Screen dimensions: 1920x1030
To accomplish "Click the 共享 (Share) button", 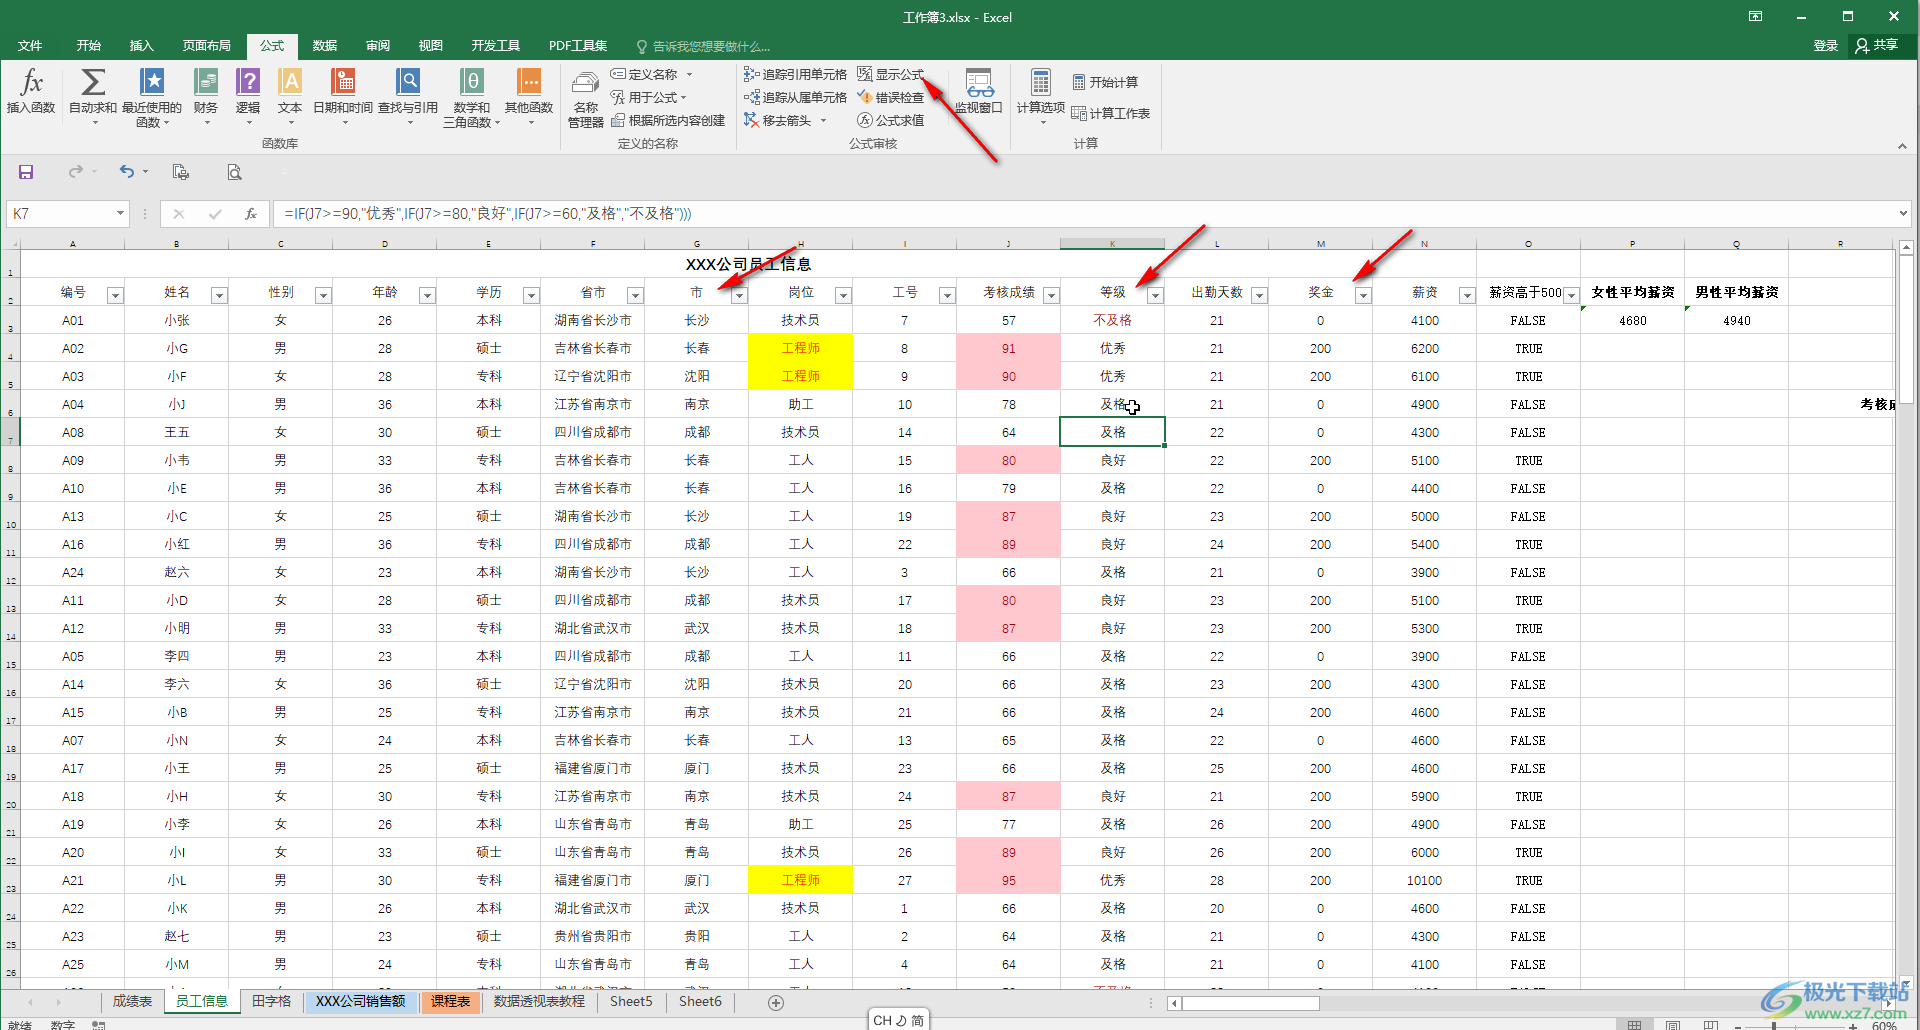I will 1877,46.
